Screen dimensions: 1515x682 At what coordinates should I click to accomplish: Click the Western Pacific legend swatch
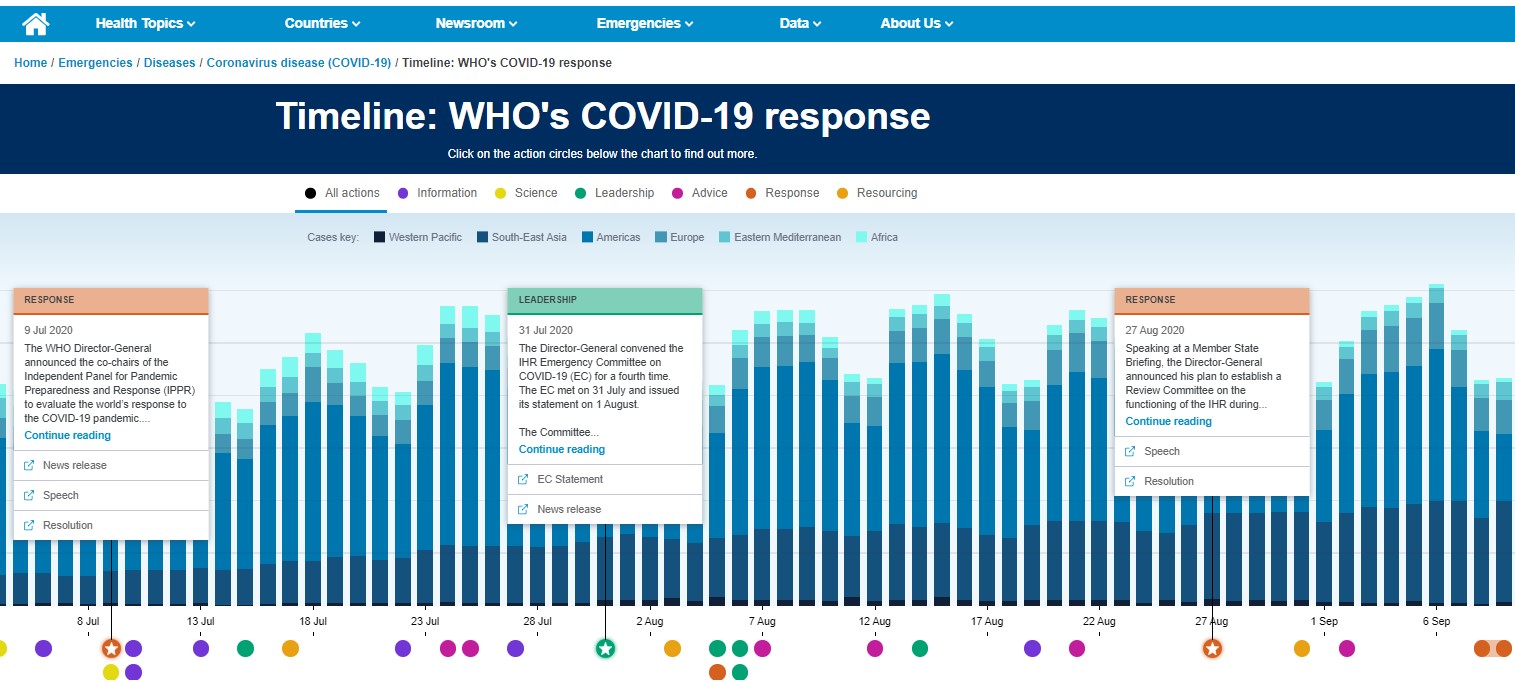coord(379,237)
